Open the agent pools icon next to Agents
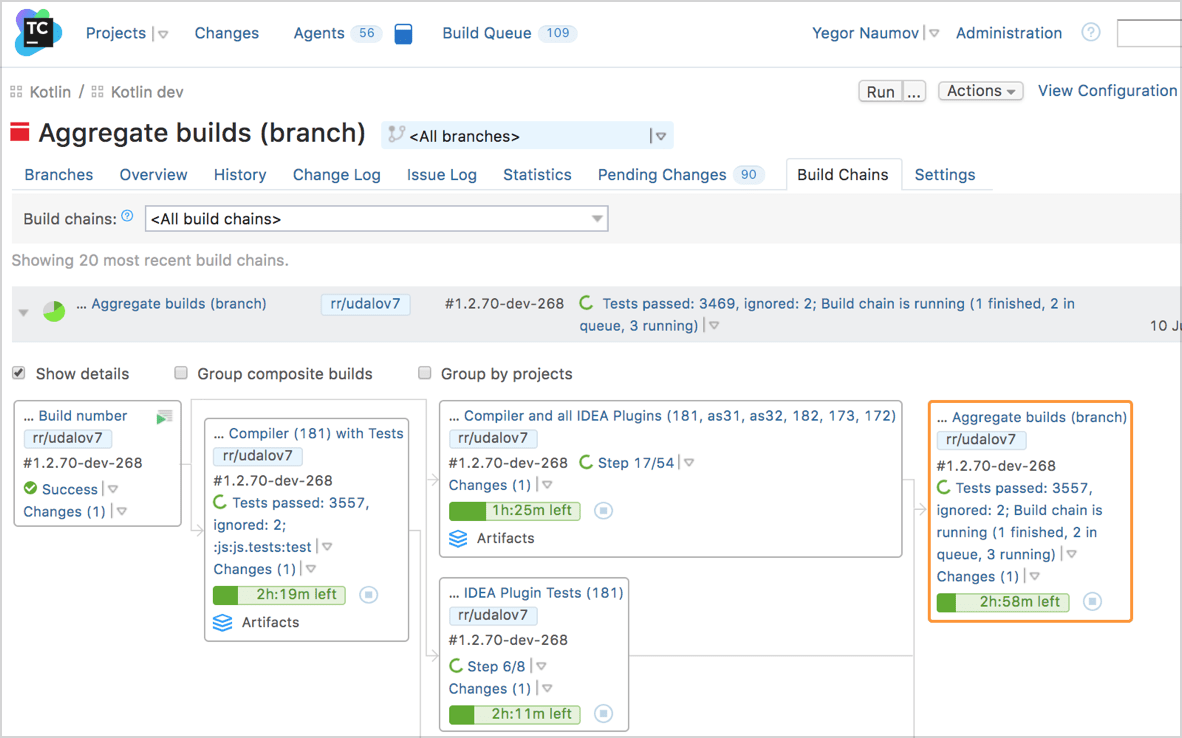Image resolution: width=1182 pixels, height=738 pixels. pyautogui.click(x=403, y=34)
